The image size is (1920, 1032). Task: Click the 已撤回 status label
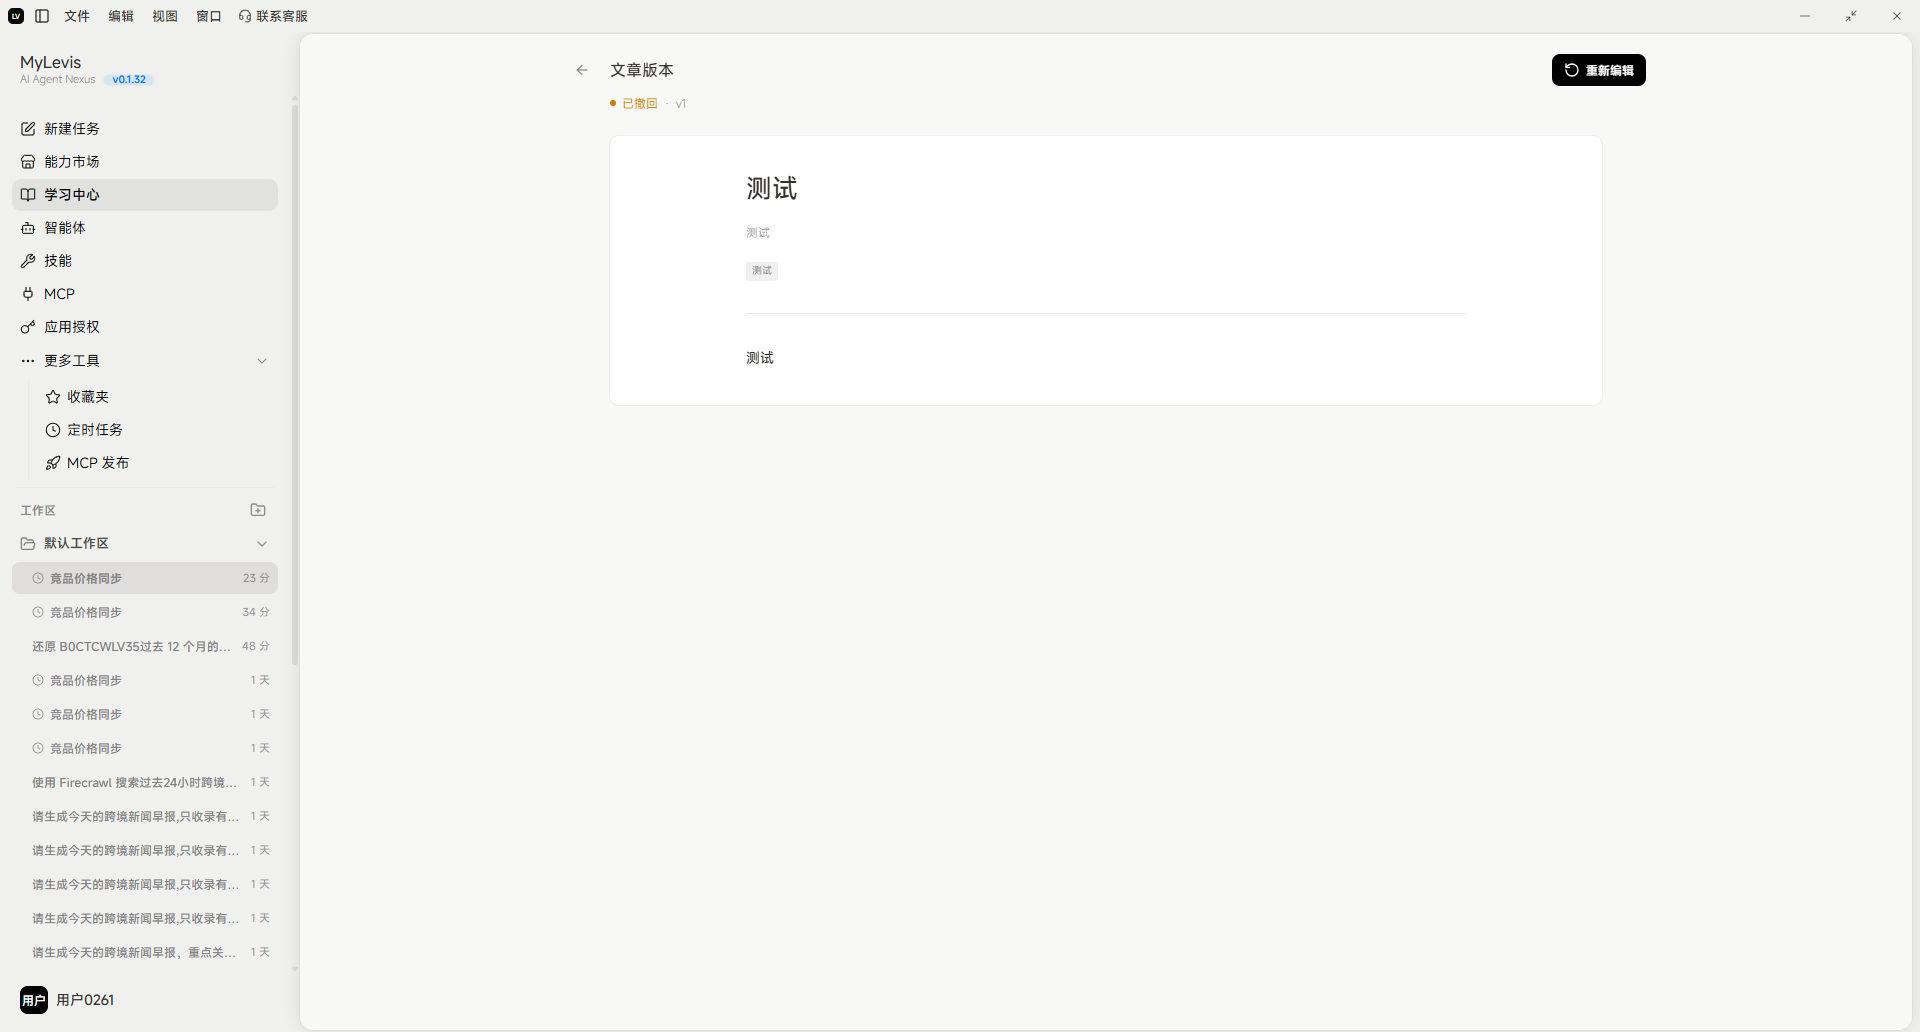[640, 104]
